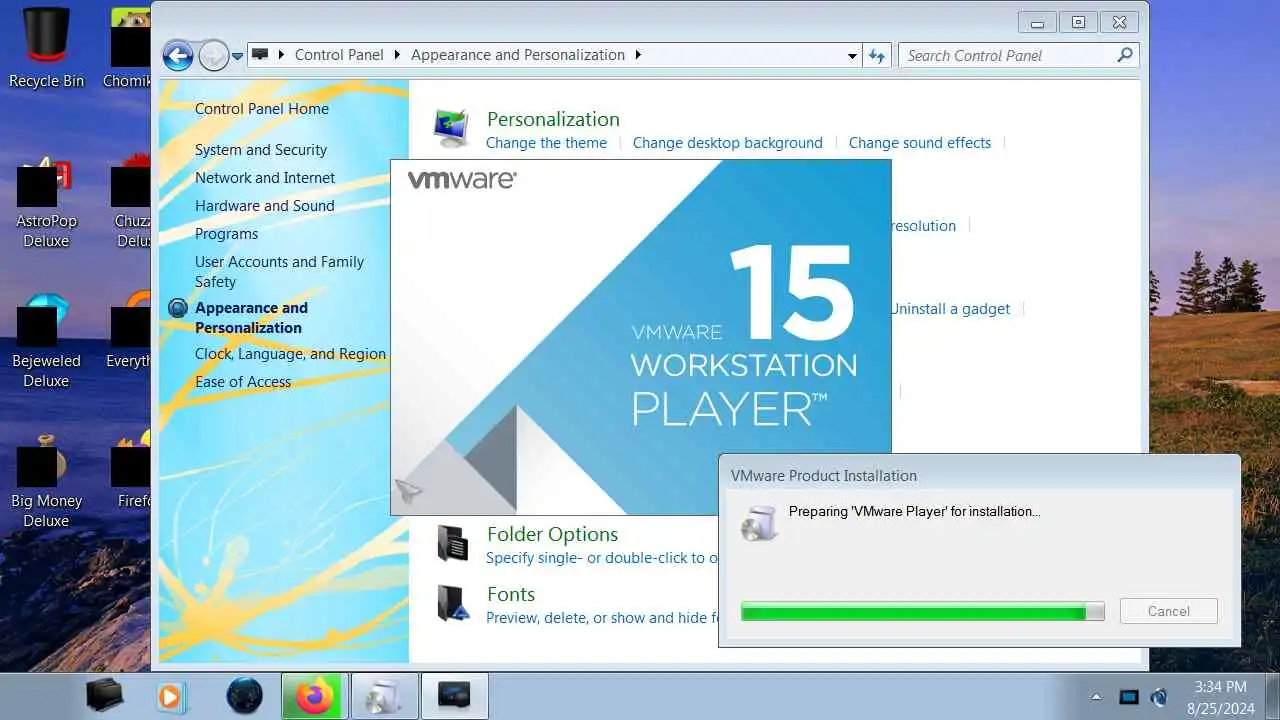Switch to Control Panel taskbar button

click(455, 696)
